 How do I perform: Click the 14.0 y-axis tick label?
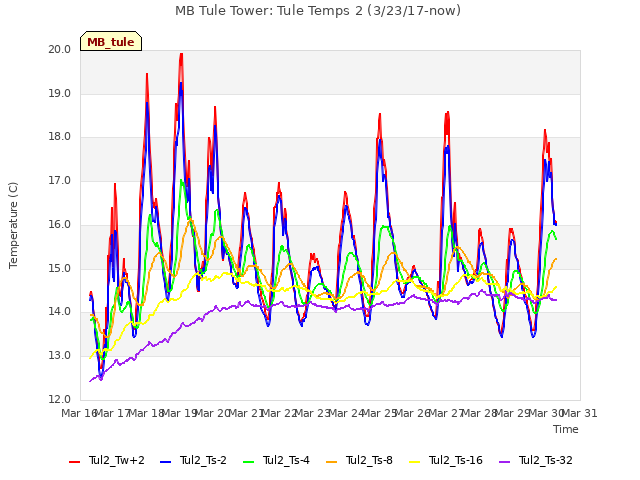(60, 312)
